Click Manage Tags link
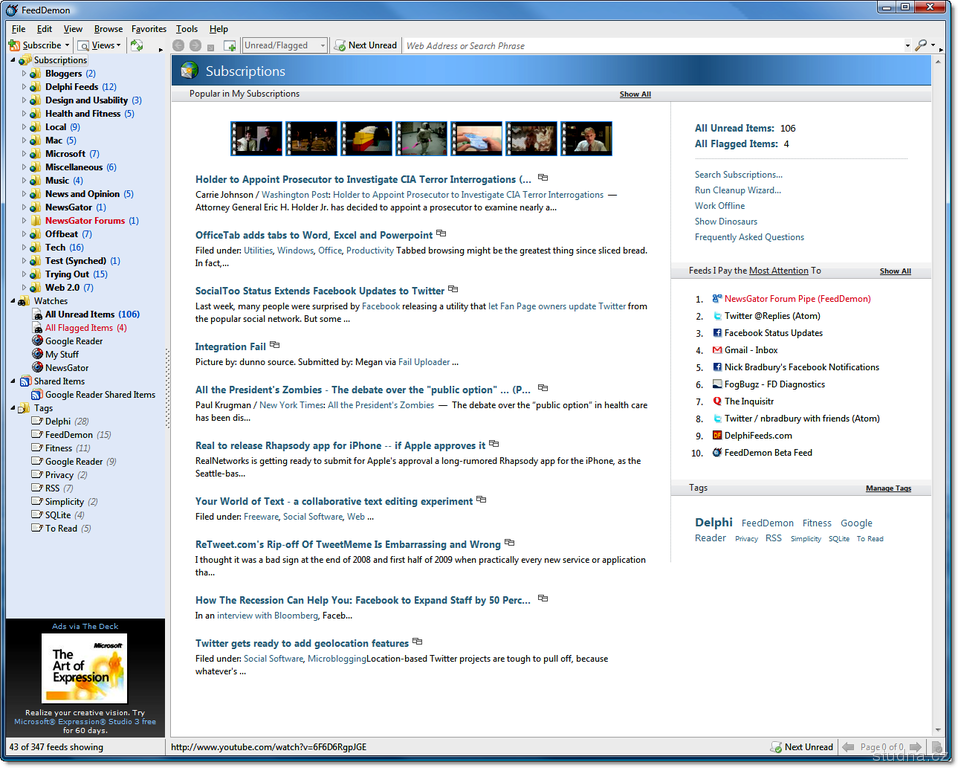This screenshot has height=768, width=958. click(x=888, y=488)
